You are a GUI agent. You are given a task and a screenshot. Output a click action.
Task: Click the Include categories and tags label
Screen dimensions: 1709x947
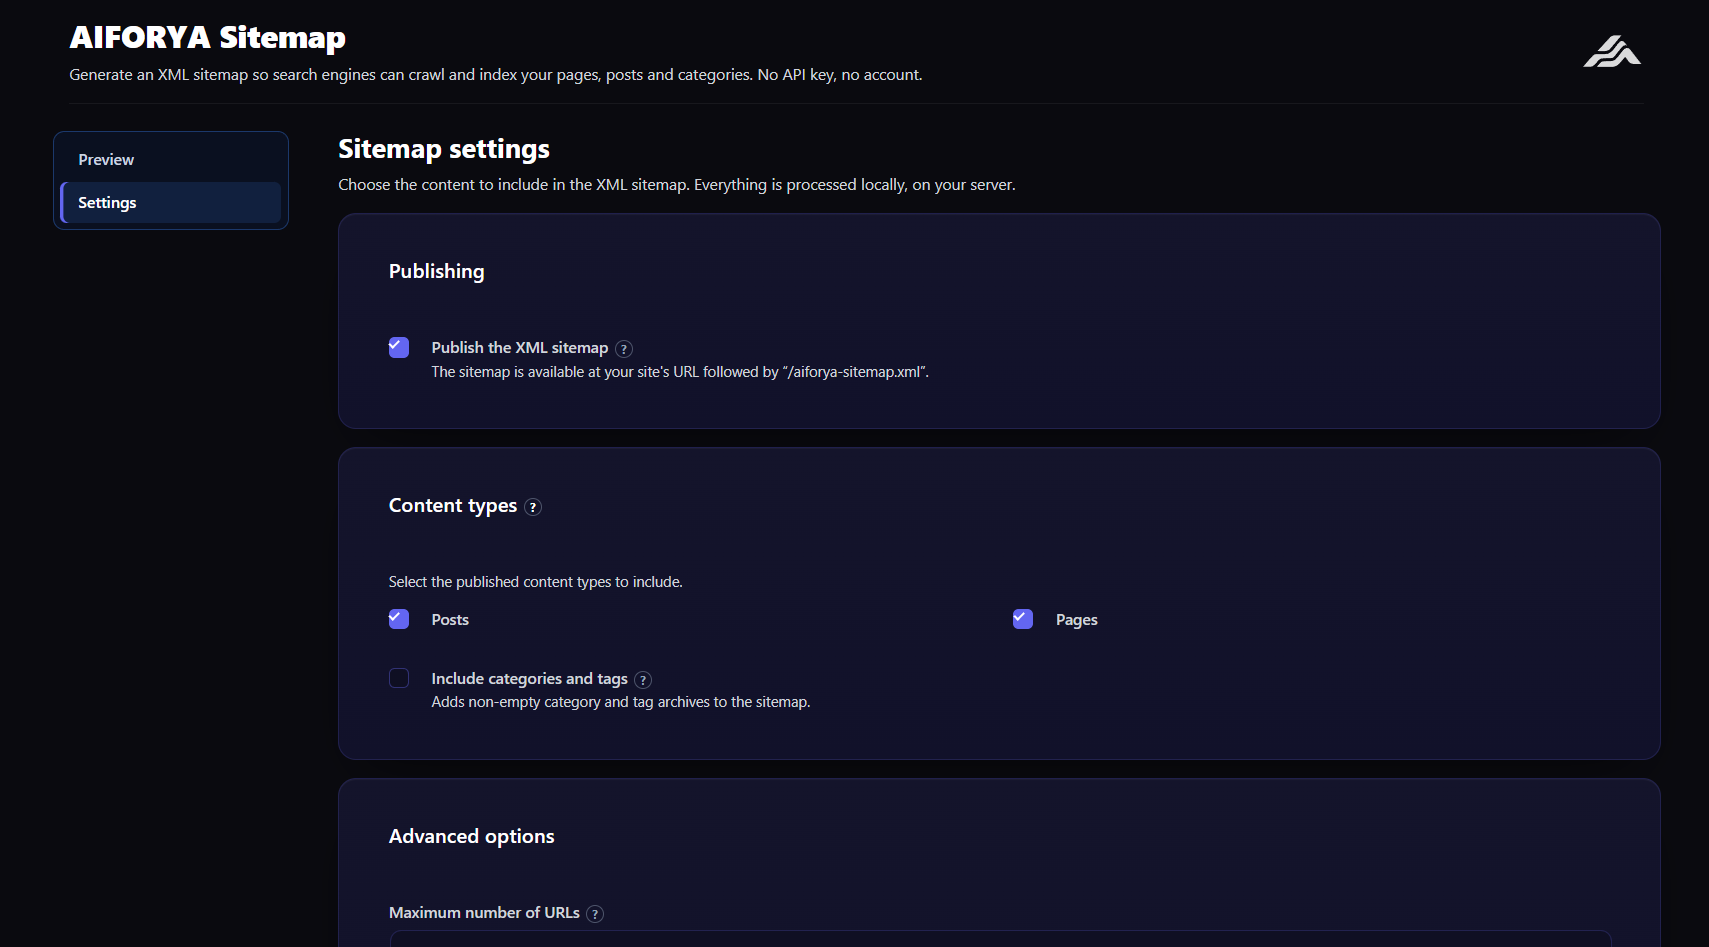530,678
